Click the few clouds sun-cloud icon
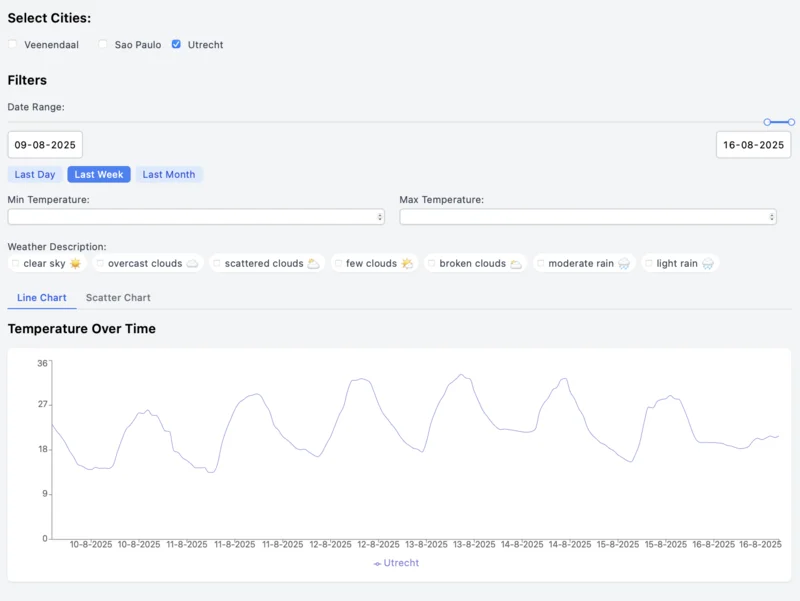The height and width of the screenshot is (601, 800). pos(407,264)
